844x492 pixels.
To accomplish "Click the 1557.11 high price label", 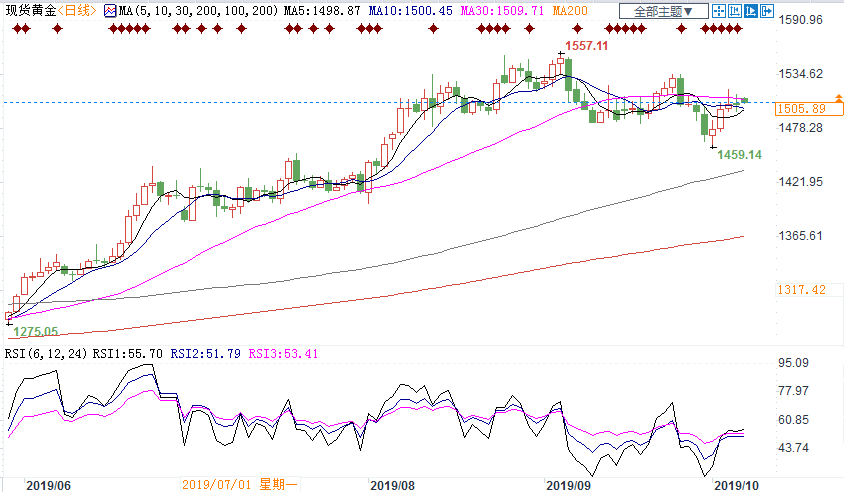I will pyautogui.click(x=586, y=46).
